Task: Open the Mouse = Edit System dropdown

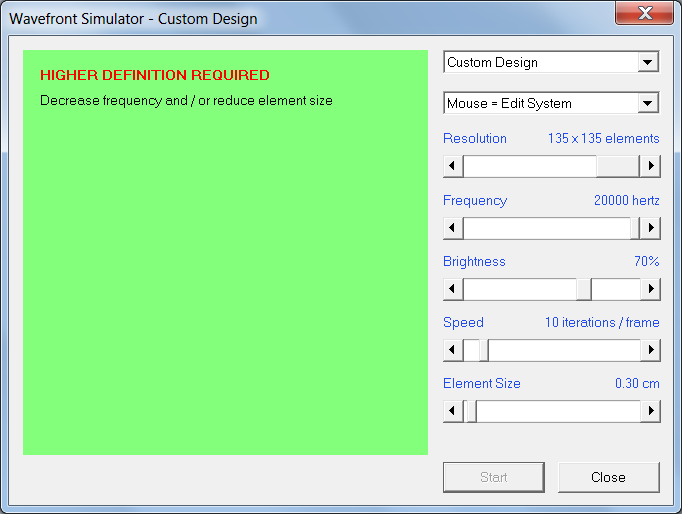Action: (551, 103)
